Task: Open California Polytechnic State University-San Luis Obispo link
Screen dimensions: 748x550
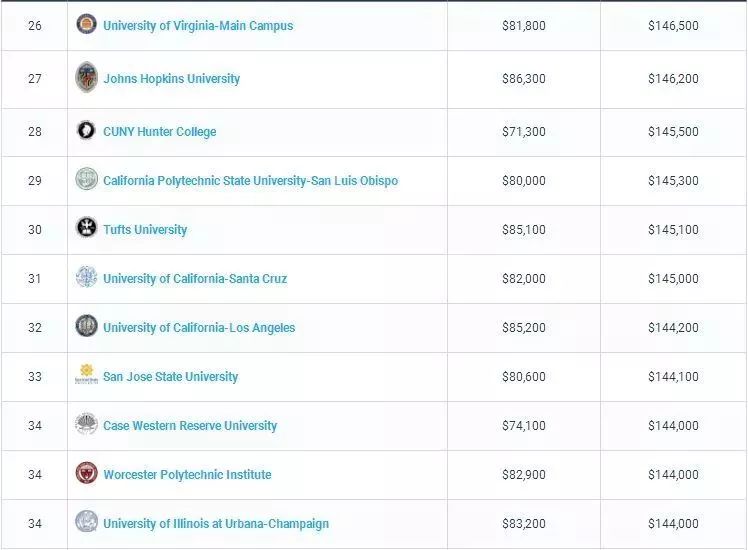Action: point(250,181)
